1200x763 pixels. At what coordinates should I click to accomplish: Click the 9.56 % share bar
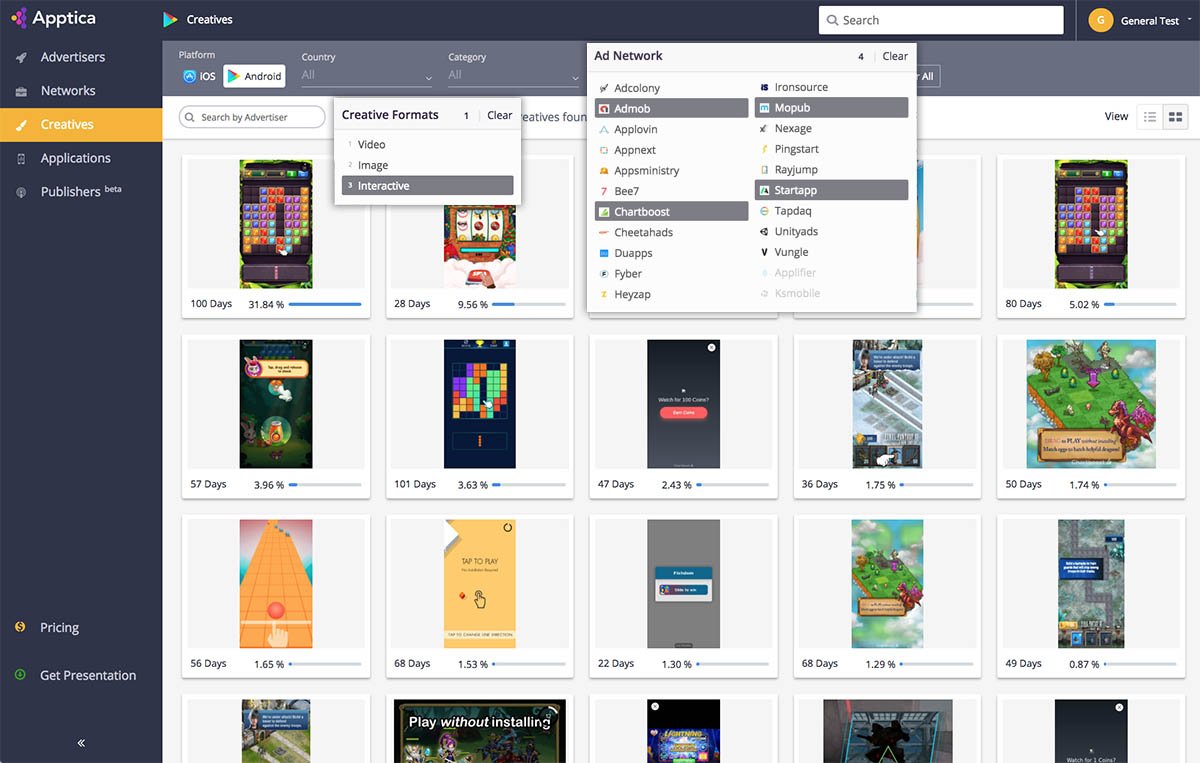pos(529,304)
